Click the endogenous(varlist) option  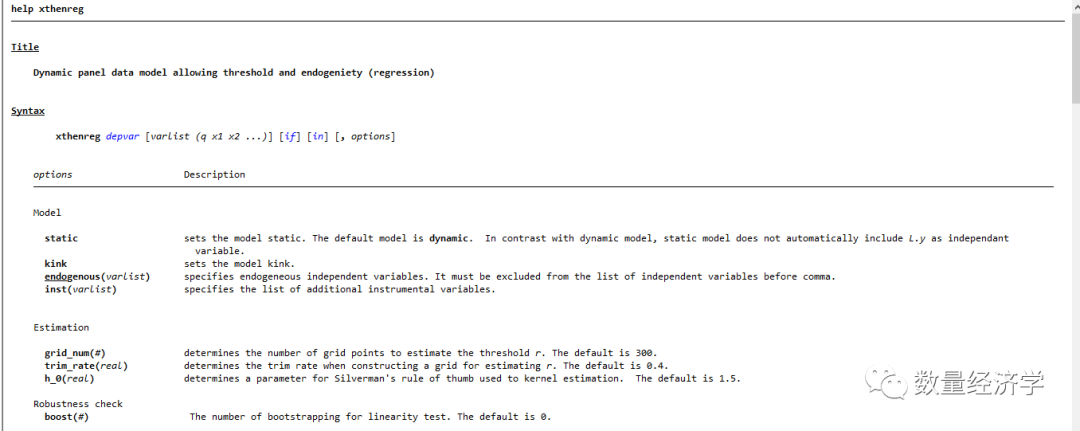(97, 276)
